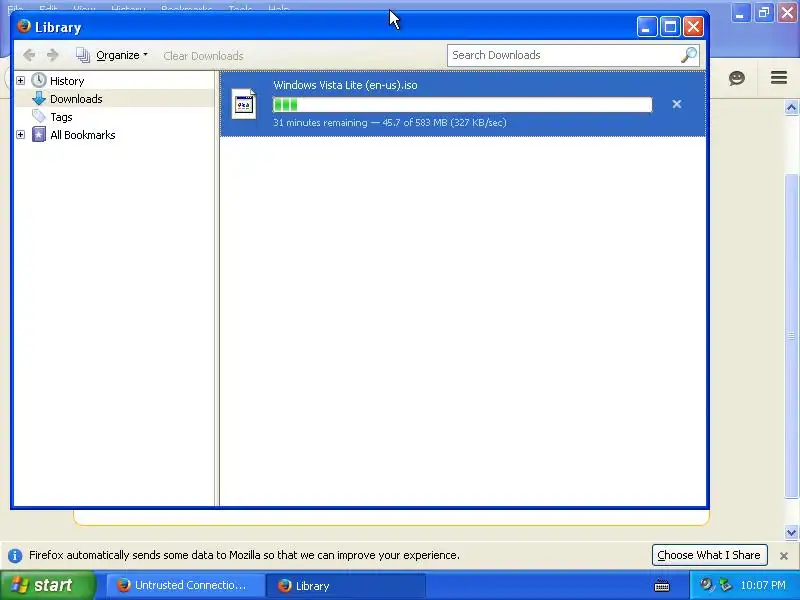Select History in the sidebar
This screenshot has height=600, width=800.
click(x=67, y=81)
